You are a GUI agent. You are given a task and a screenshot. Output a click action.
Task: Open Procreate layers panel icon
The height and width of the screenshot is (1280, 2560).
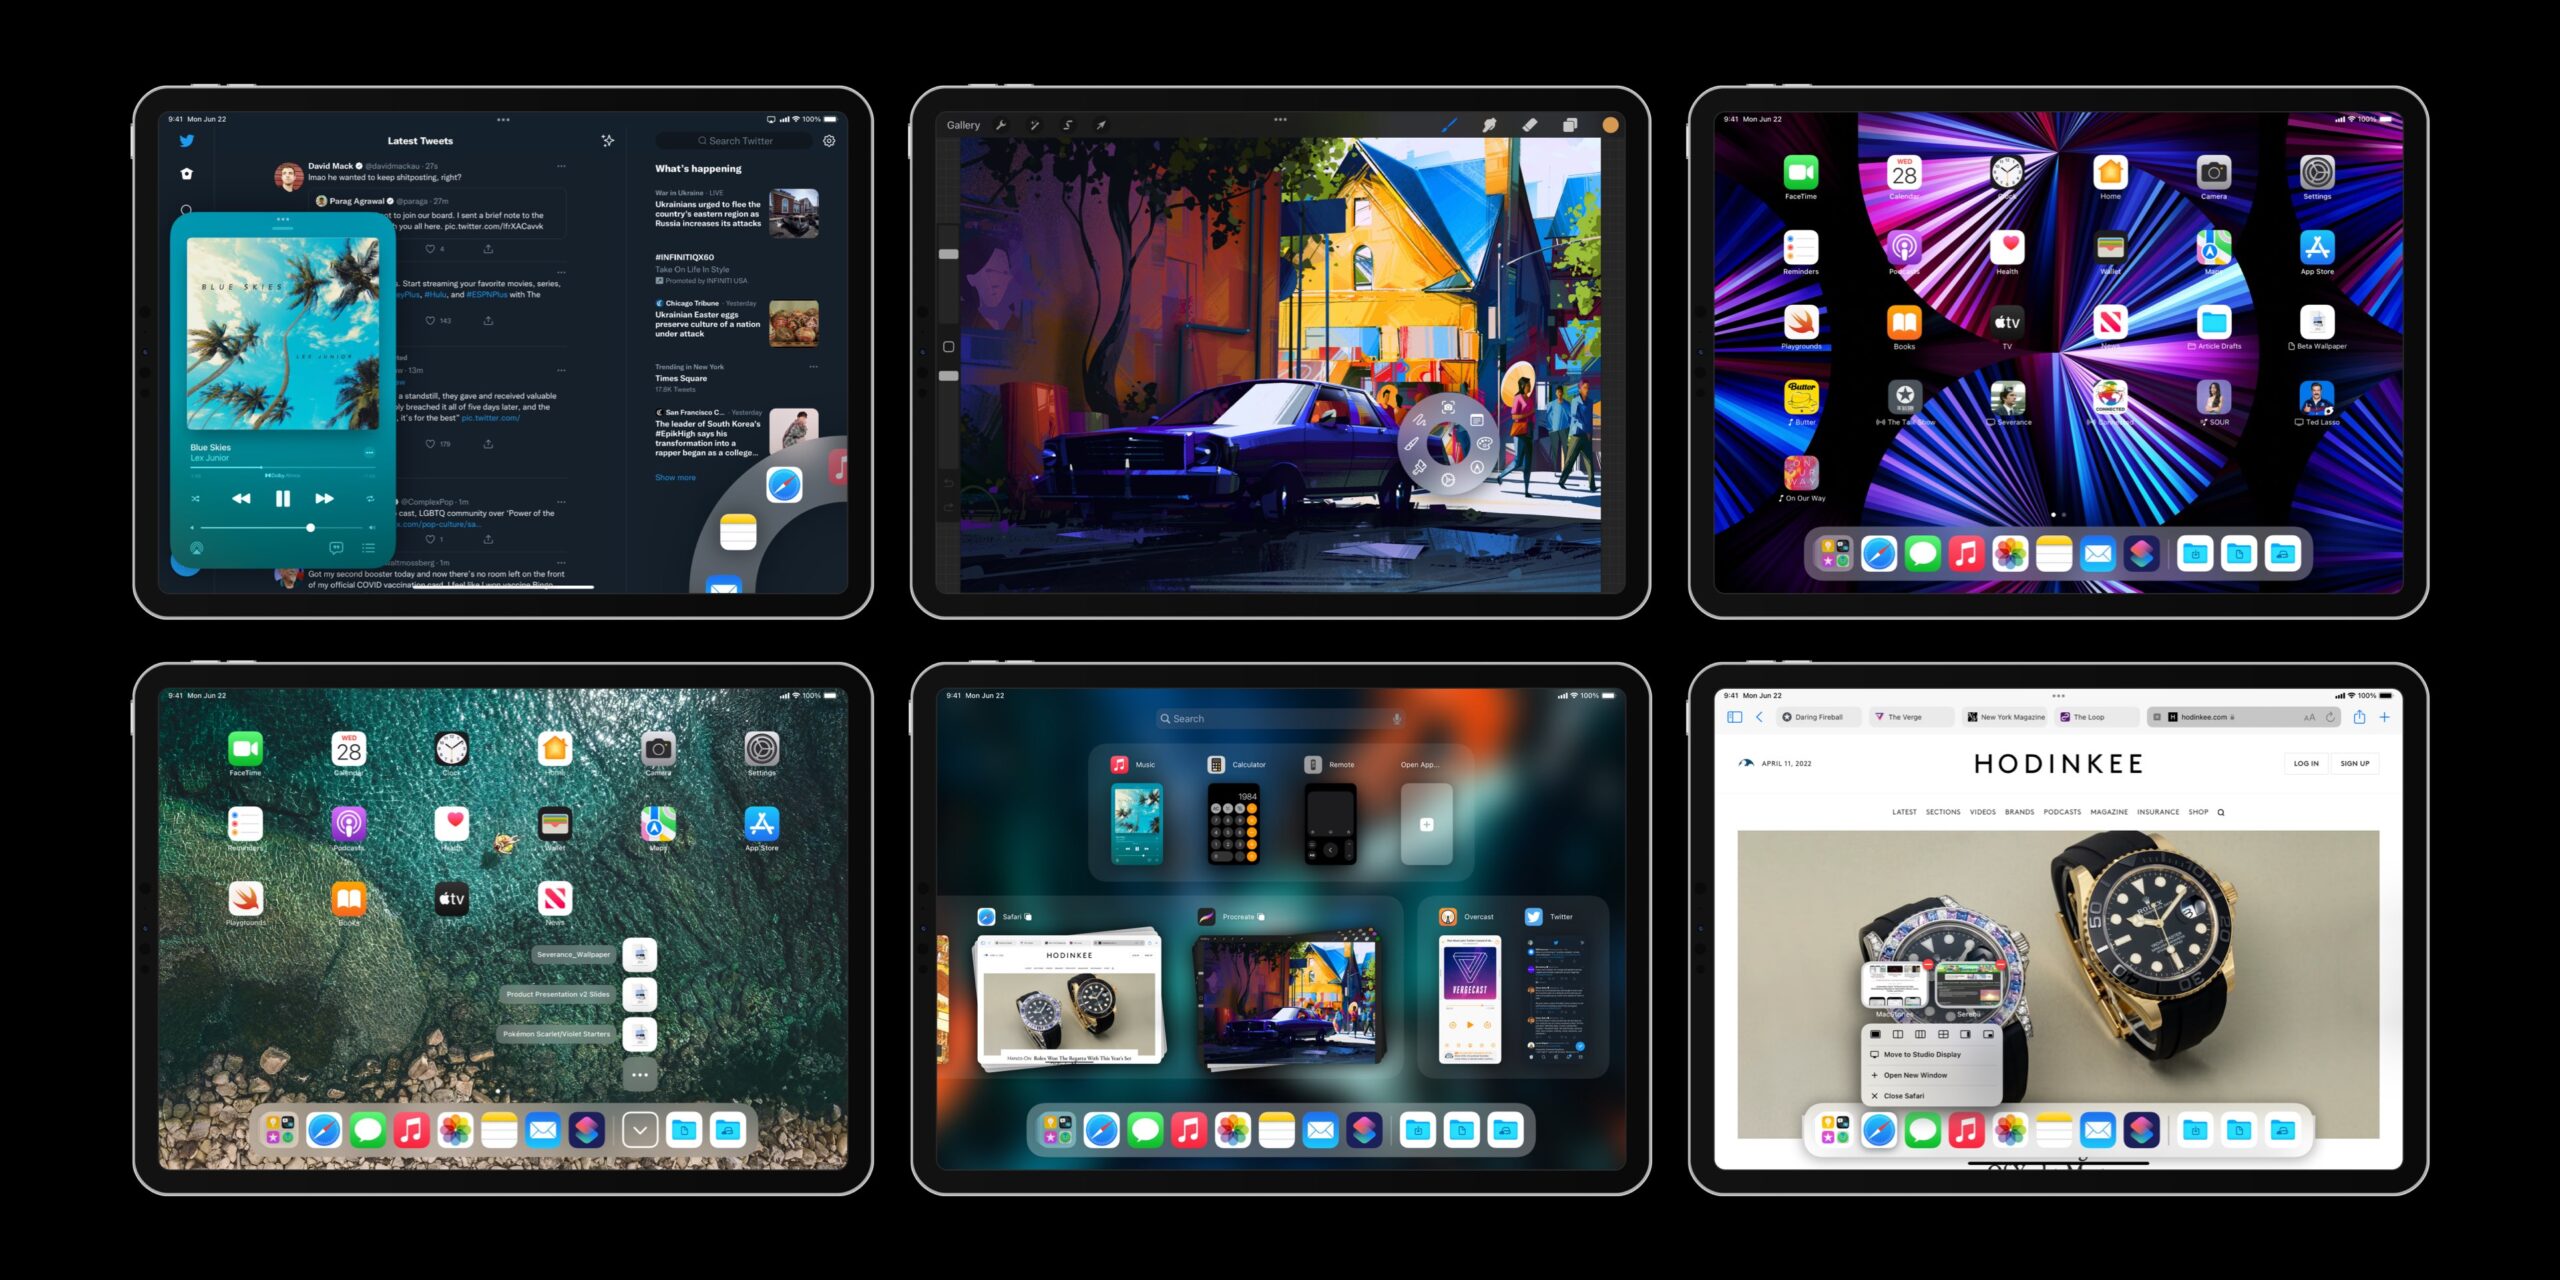click(x=1569, y=125)
